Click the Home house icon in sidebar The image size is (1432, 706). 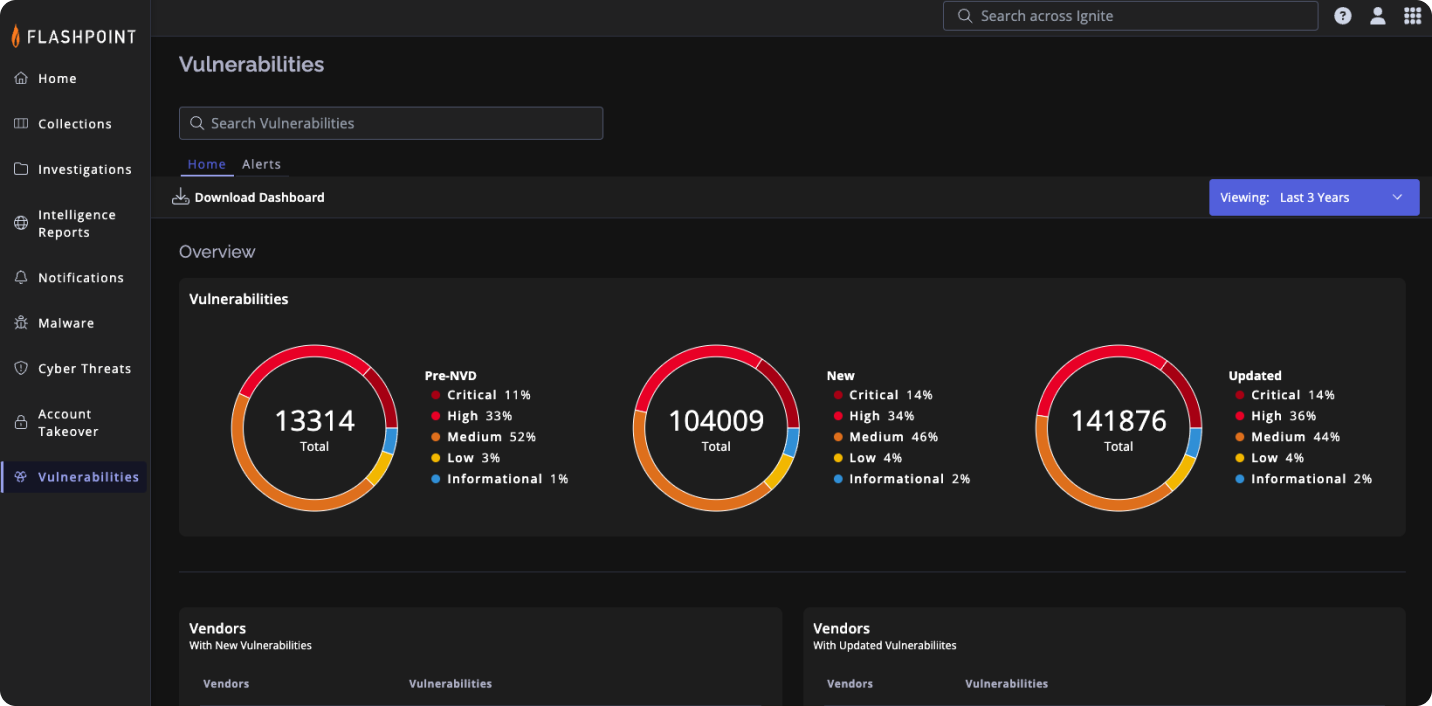tap(21, 78)
